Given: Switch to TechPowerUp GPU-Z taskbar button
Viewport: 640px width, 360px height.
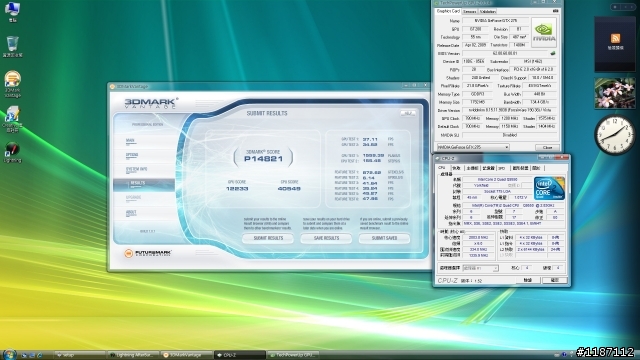Looking at the screenshot, I should 293,355.
